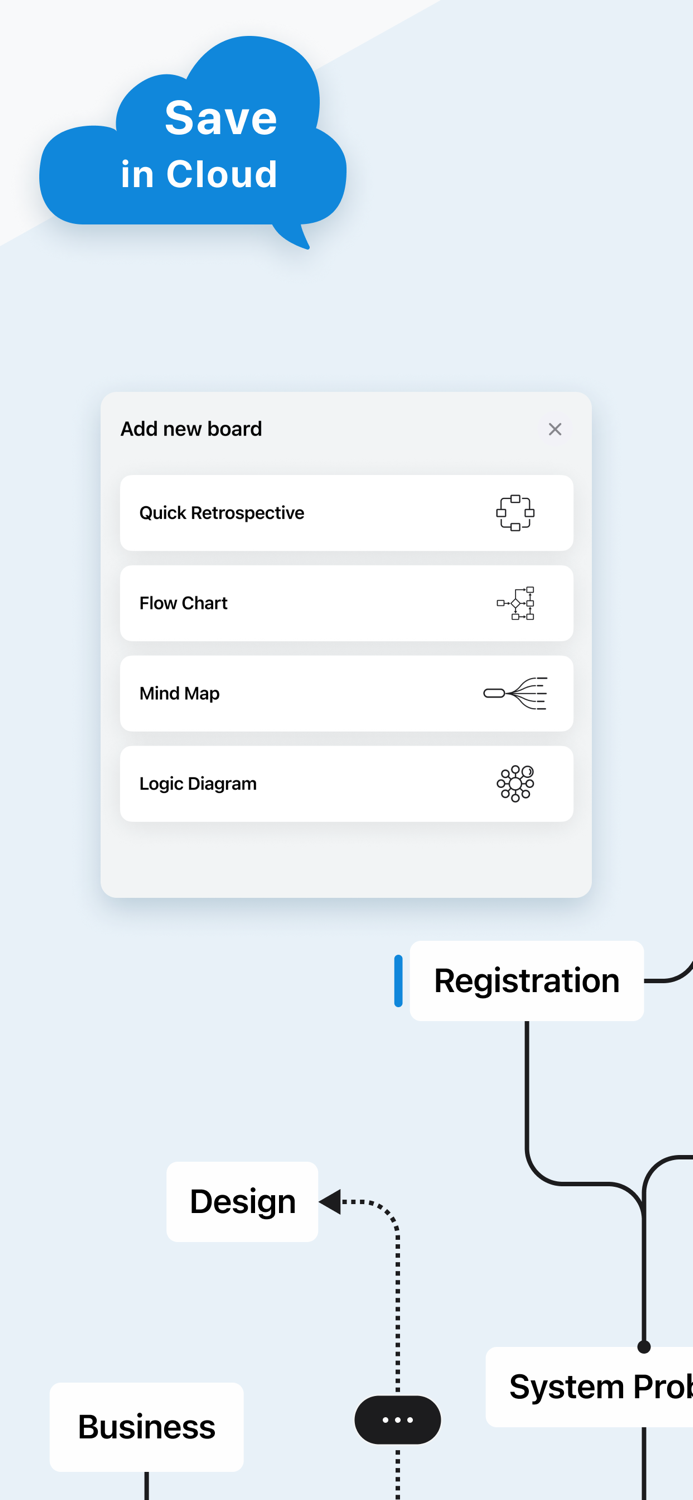This screenshot has width=693, height=1500.
Task: Select the Quick Retrospective template icon
Action: click(x=514, y=512)
